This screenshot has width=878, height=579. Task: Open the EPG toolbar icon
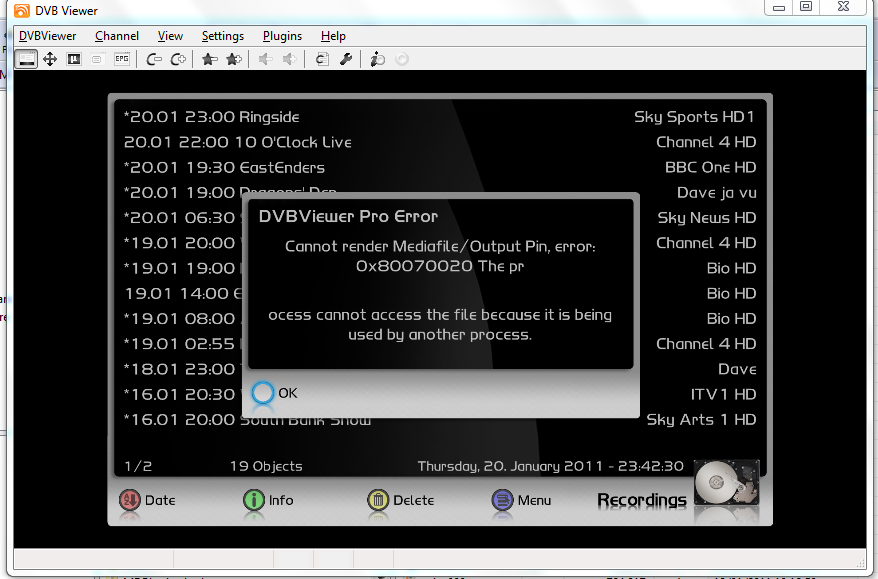(122, 59)
